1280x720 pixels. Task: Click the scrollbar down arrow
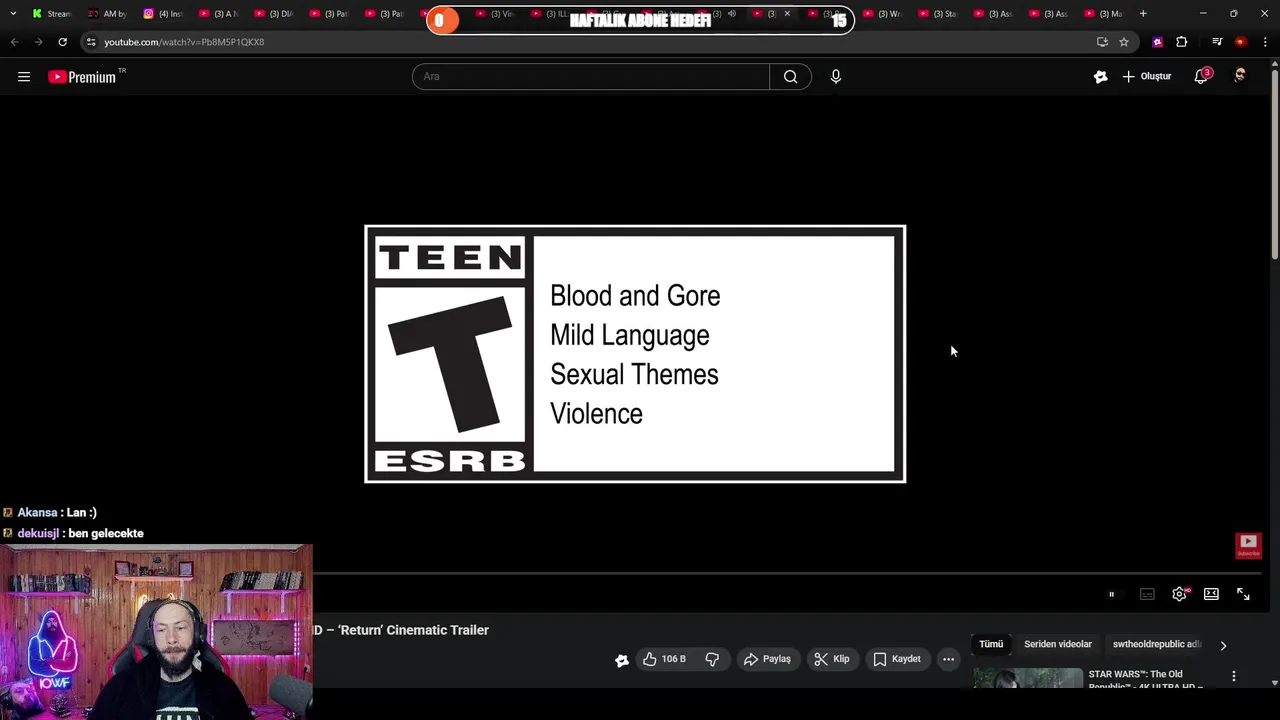[x=1275, y=683]
